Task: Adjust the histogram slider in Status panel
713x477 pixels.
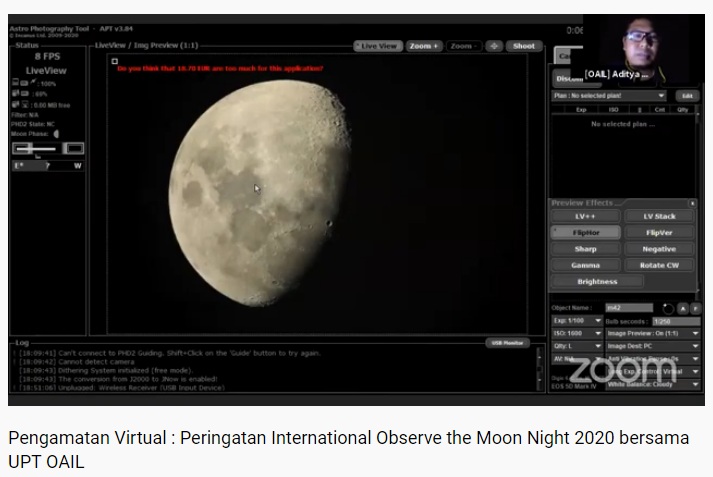Action: [x=35, y=149]
